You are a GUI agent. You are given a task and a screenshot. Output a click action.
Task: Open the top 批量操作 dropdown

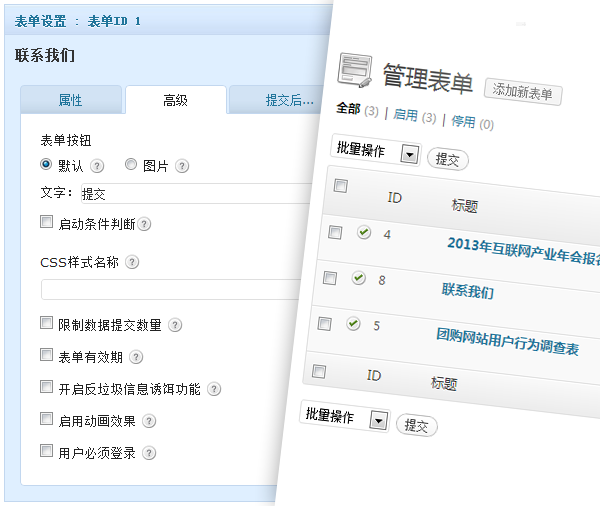[x=408, y=154]
